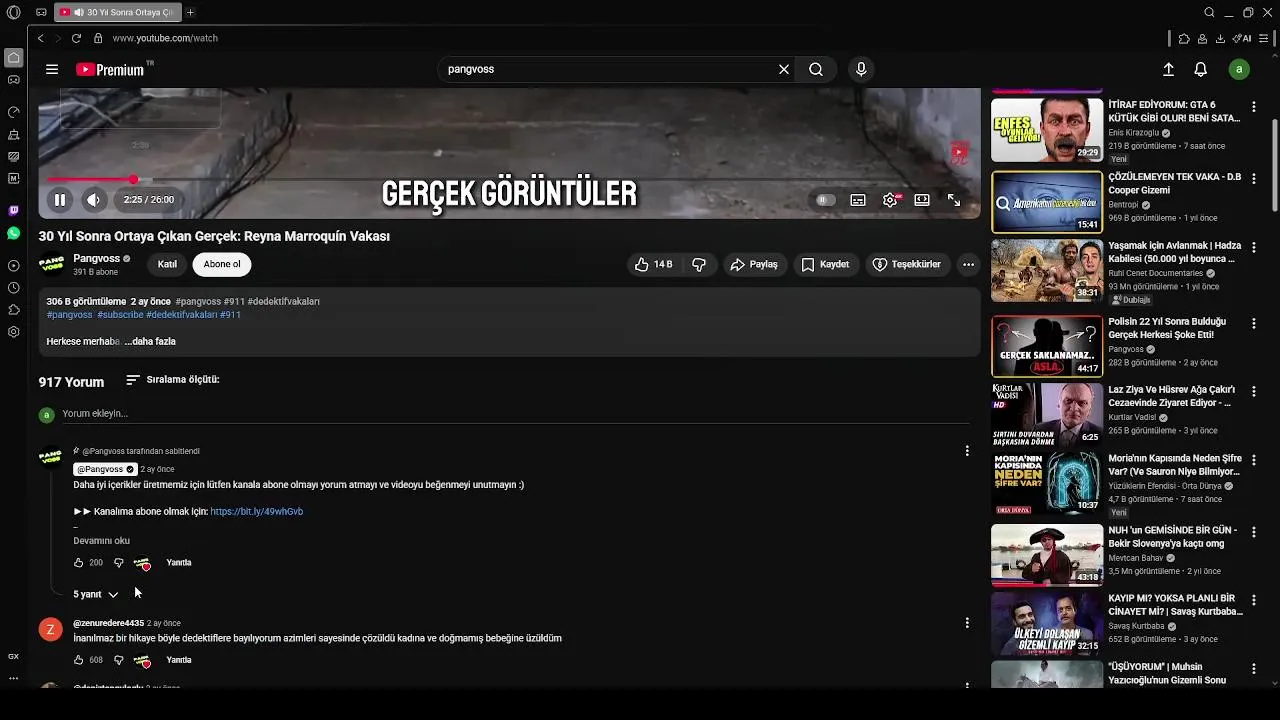Open browser easy setup menu icon
This screenshot has height=720, width=1280.
coord(1265,38)
